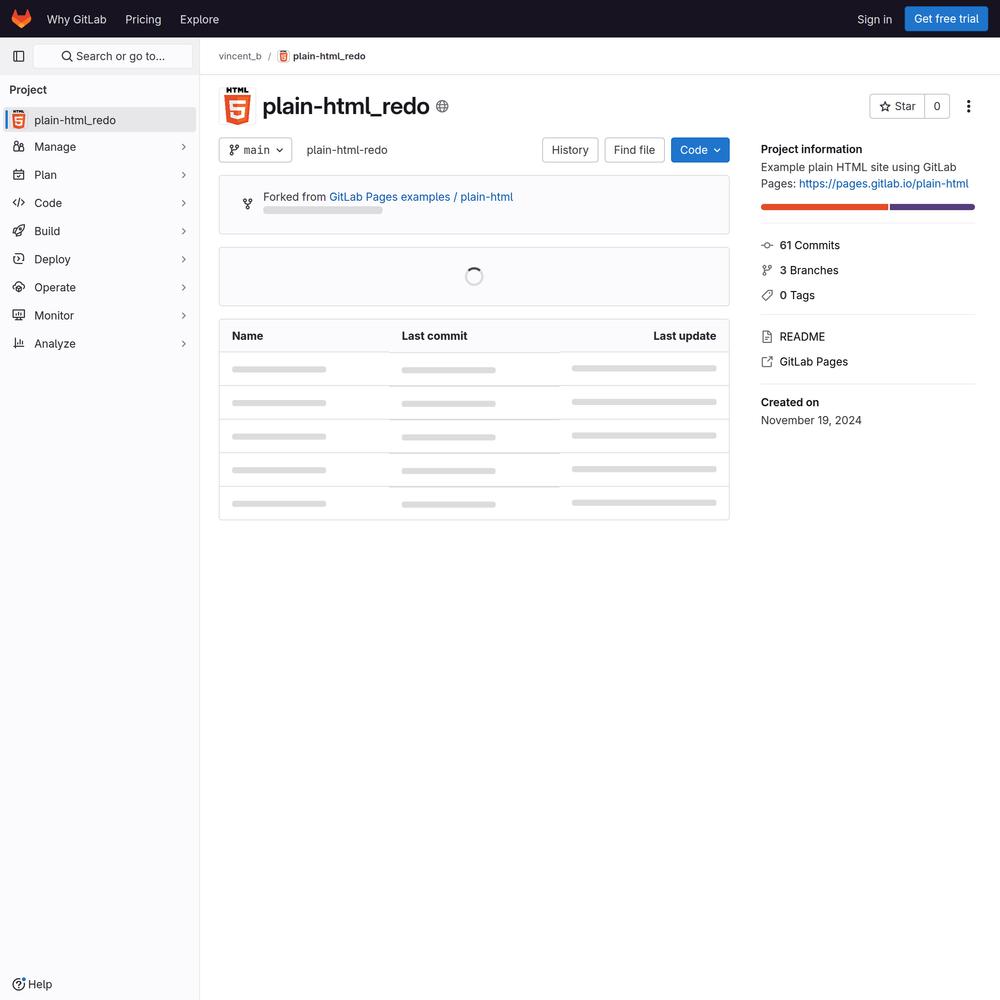Click the orange HTML segment of language bar
This screenshot has width=1000, height=1000.
click(824, 207)
